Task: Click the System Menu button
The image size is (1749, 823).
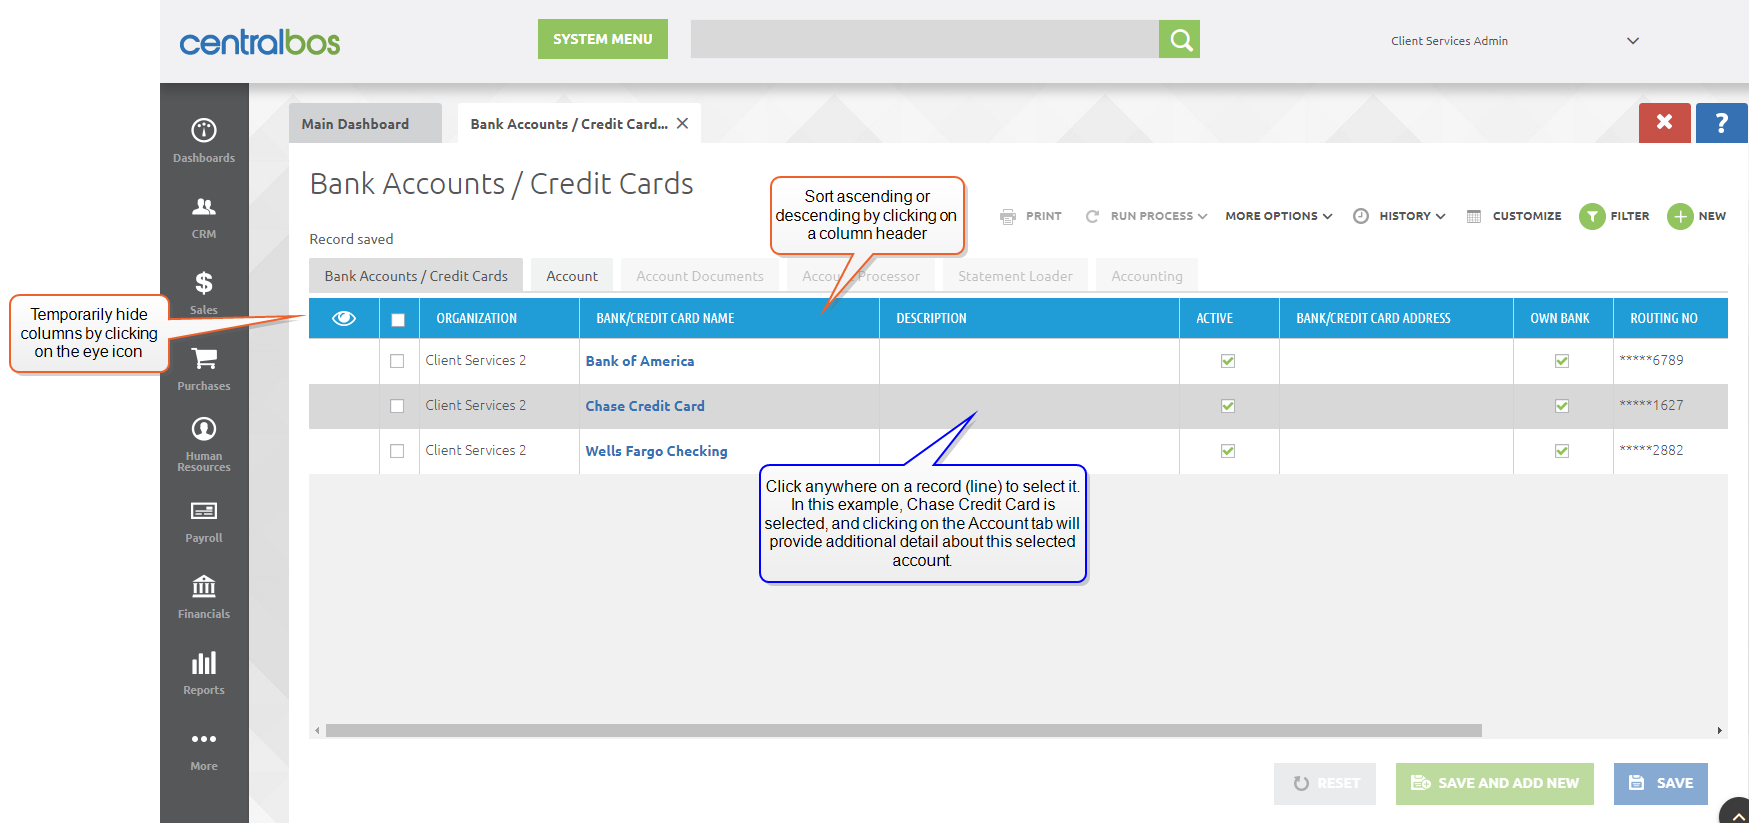Action: [602, 39]
